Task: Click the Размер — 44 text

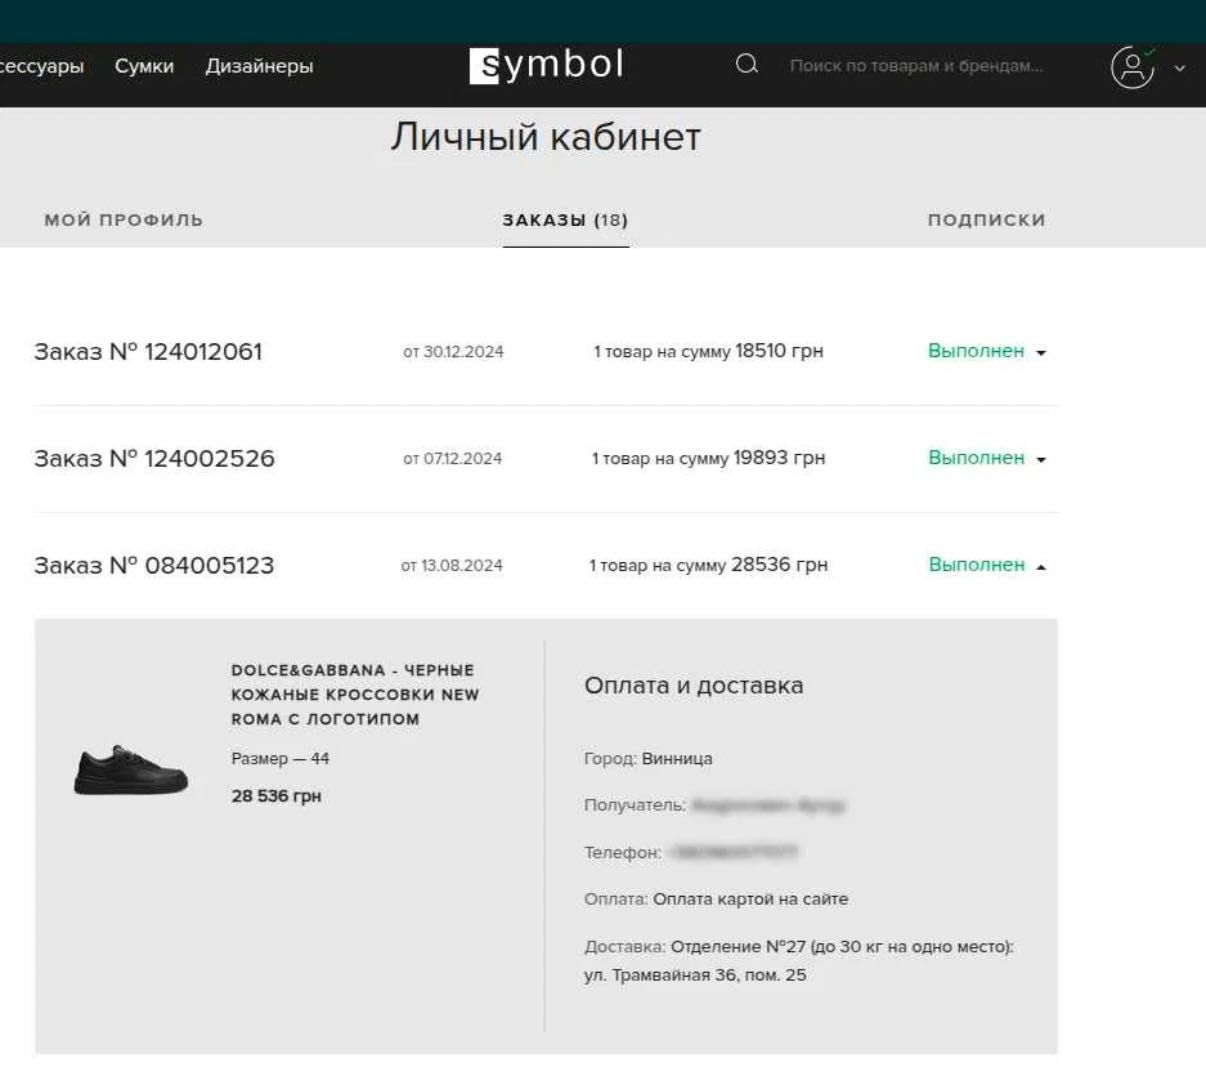Action: pyautogui.click(x=280, y=759)
